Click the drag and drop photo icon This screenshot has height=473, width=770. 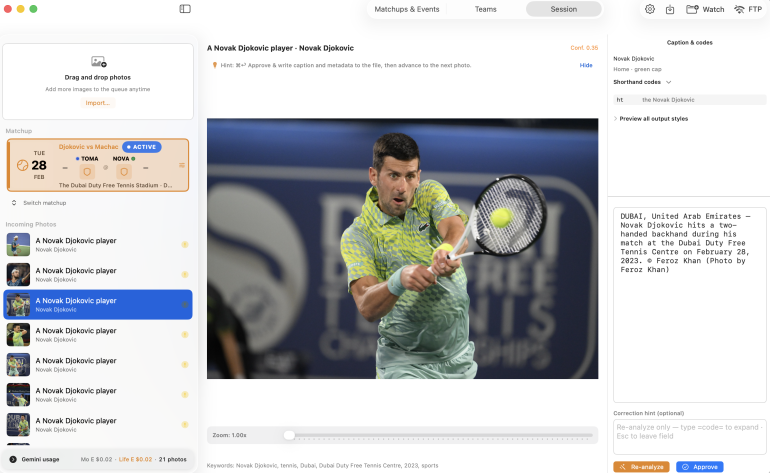click(x=99, y=61)
